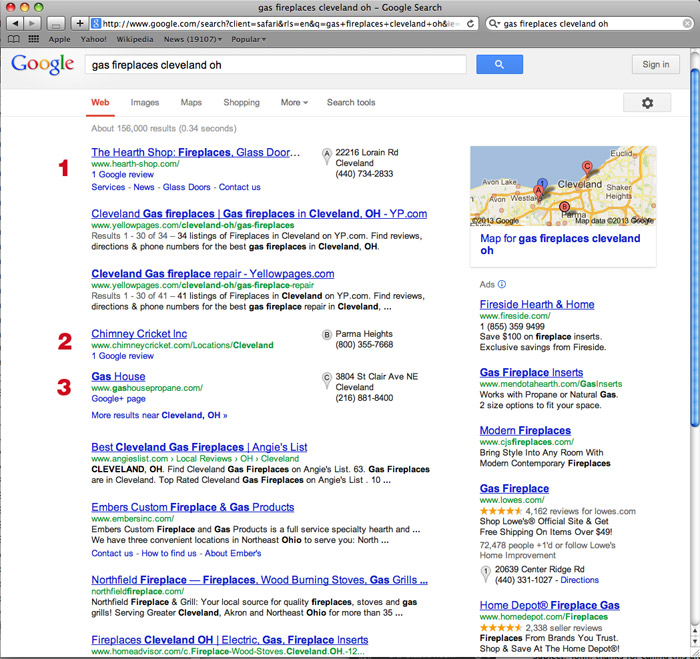The width and height of the screenshot is (700, 659).
Task: Click the Google search query input field
Action: (x=275, y=65)
